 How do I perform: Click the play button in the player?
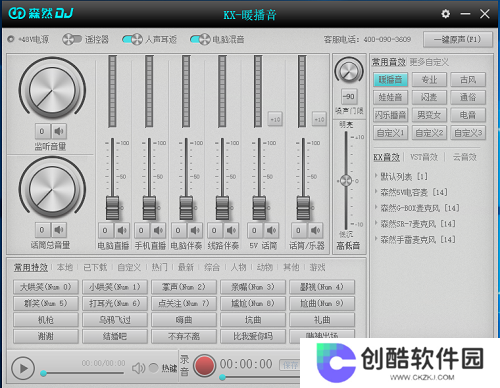[23, 368]
